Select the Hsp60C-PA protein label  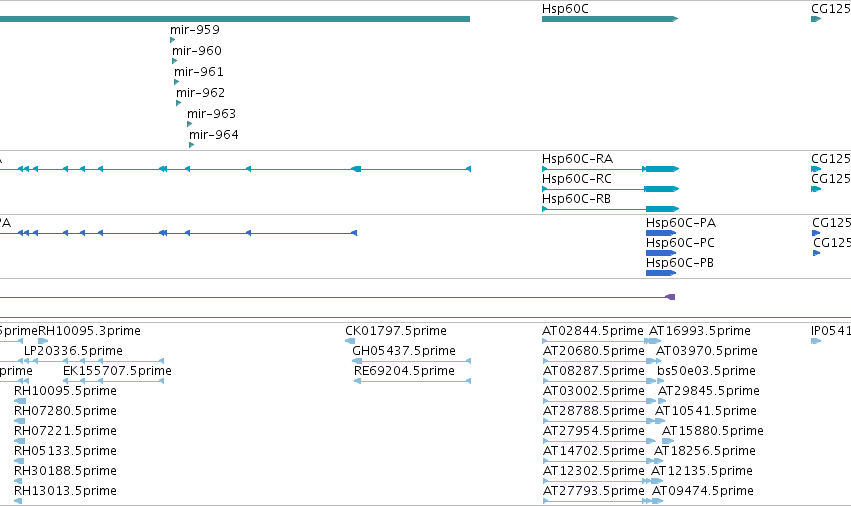tap(681, 223)
